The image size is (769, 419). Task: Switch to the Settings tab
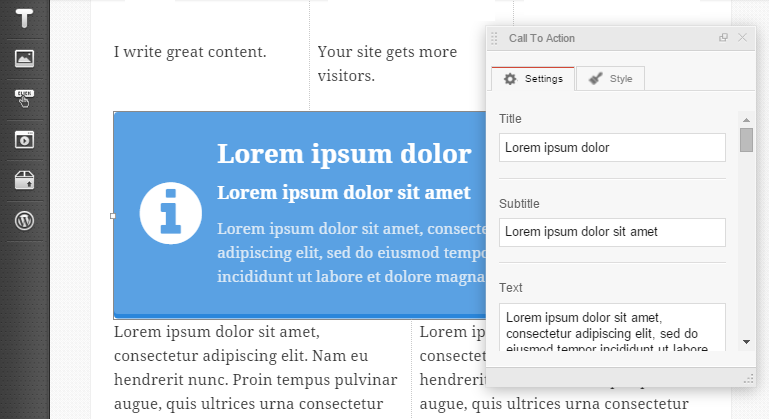click(533, 79)
